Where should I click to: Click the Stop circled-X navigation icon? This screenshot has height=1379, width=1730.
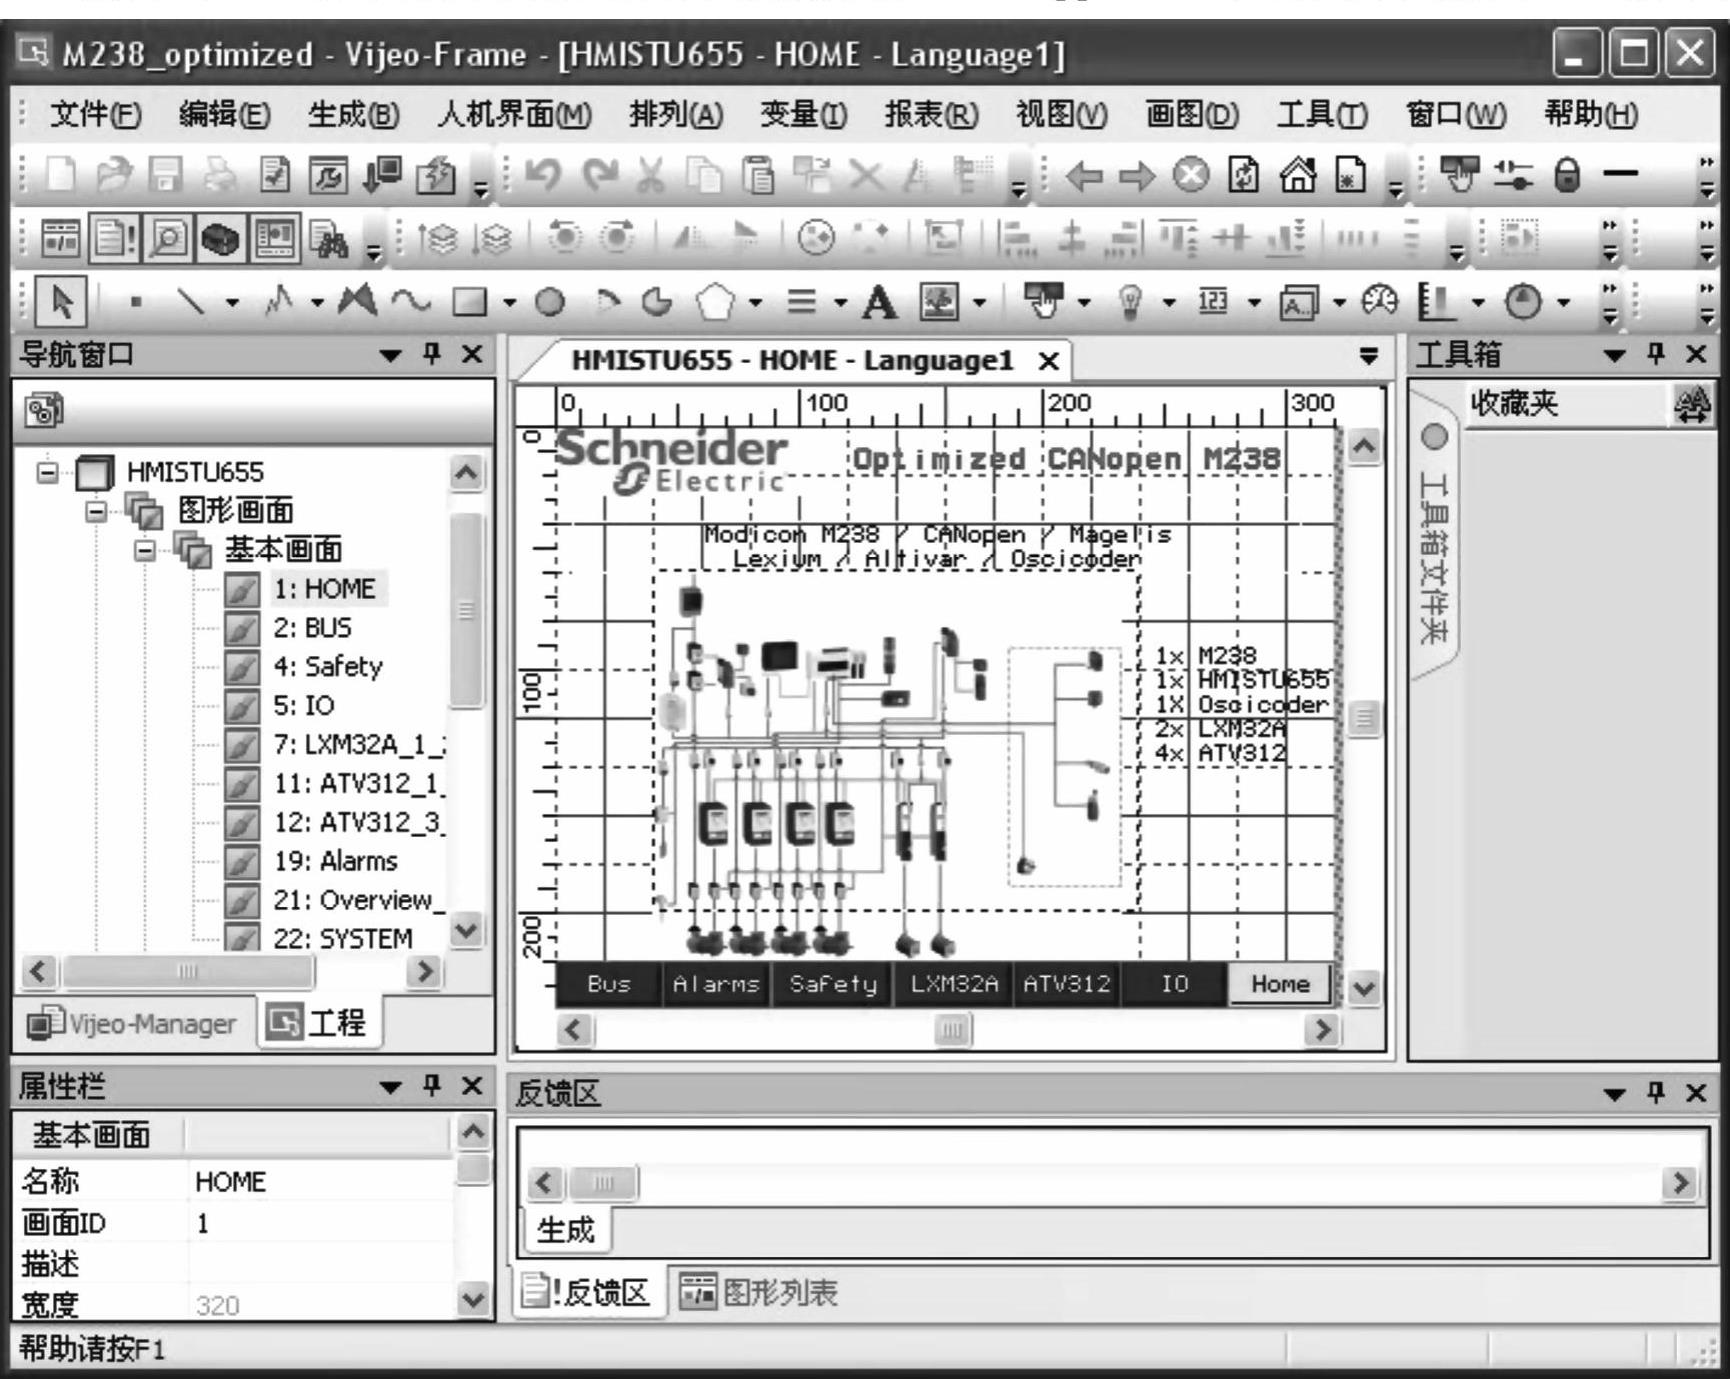[x=1190, y=175]
